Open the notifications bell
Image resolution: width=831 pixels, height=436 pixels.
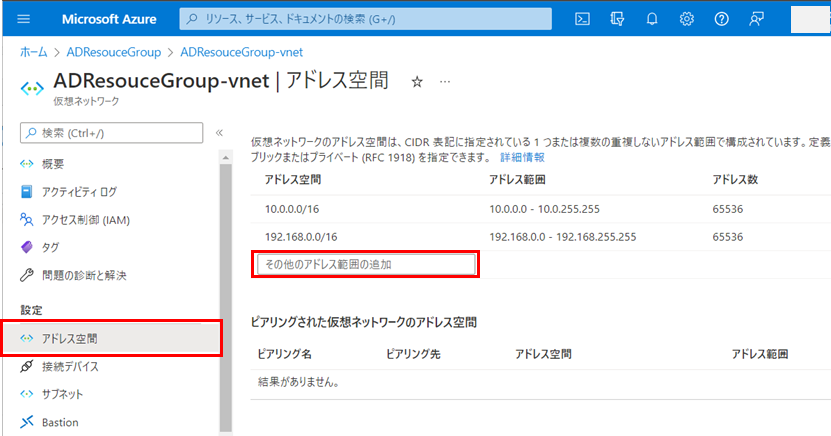click(652, 19)
